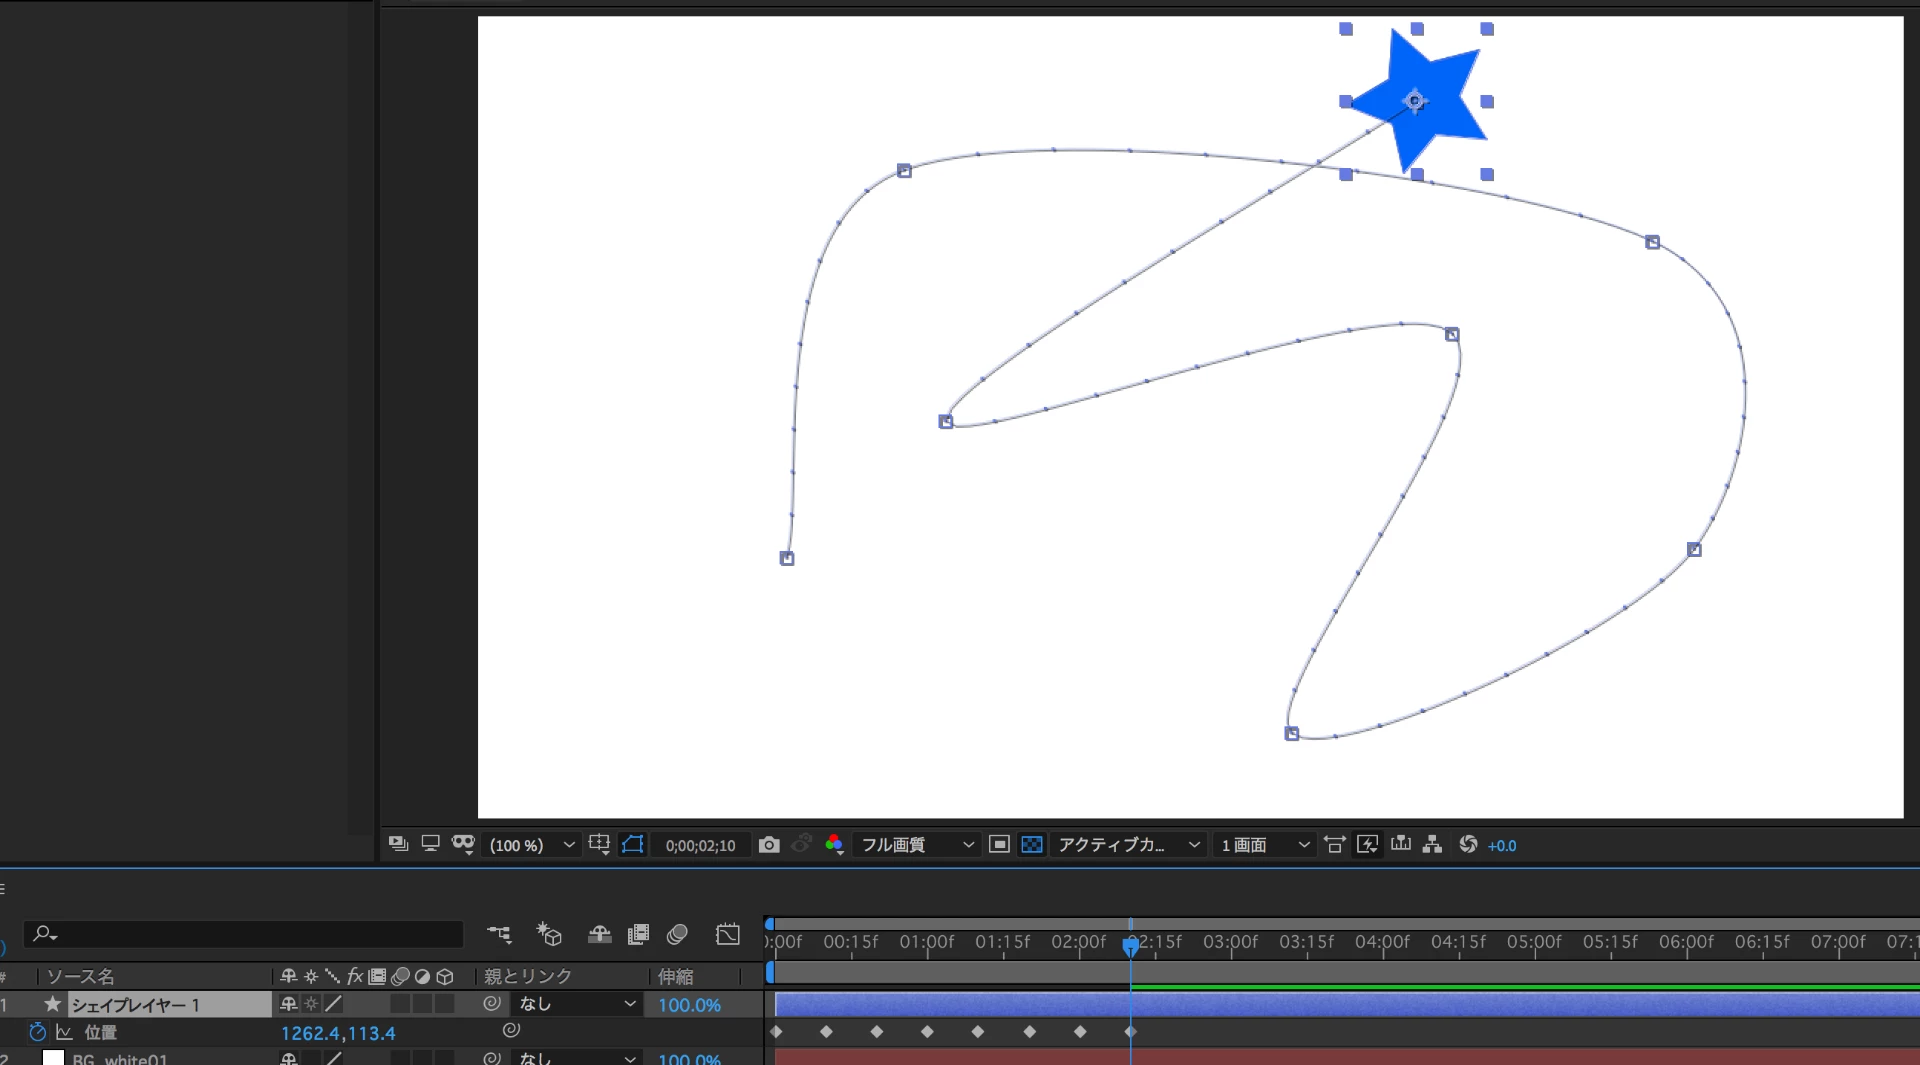This screenshot has height=1065, width=1920.
Task: Click 伸縮 column header
Action: point(676,976)
